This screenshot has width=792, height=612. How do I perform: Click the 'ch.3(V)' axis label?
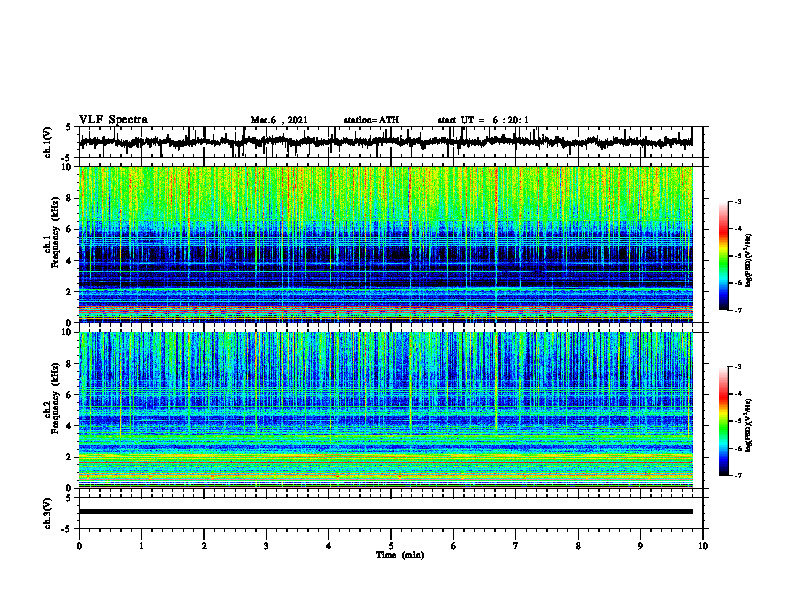(x=48, y=513)
